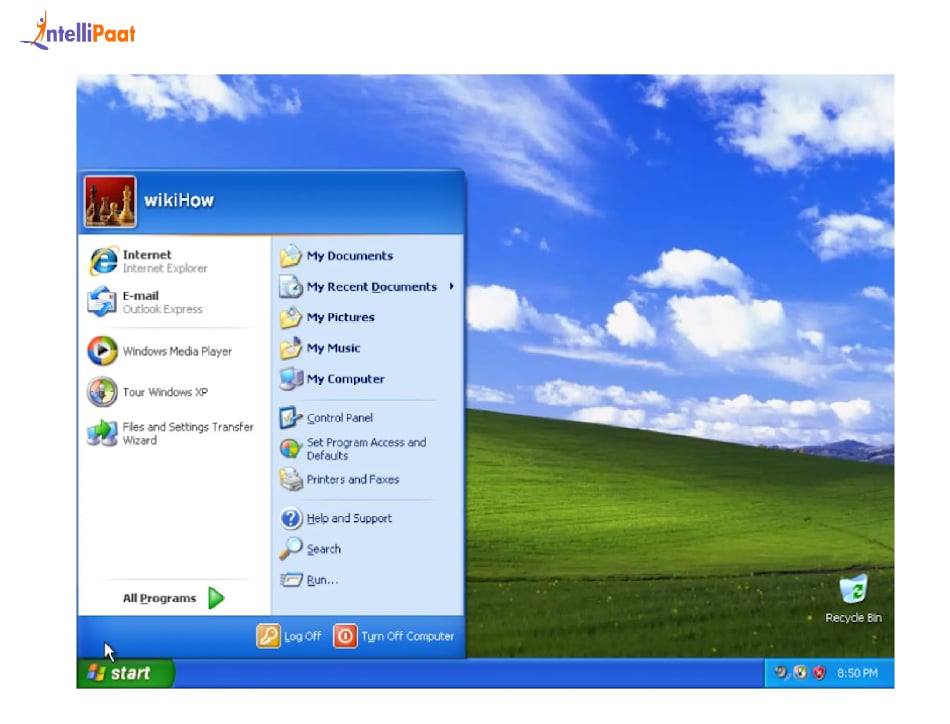Click the middle system tray icon

click(x=800, y=673)
